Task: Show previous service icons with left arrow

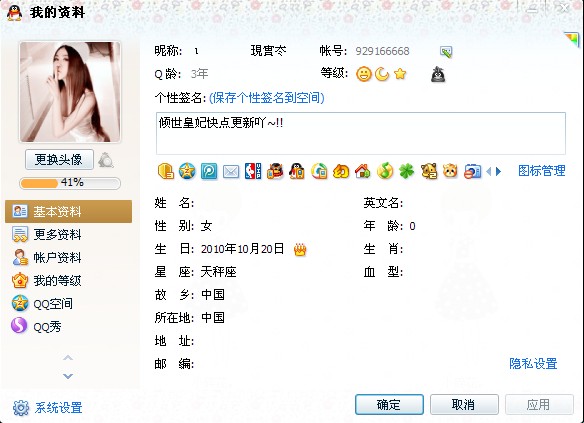Action: click(x=489, y=172)
